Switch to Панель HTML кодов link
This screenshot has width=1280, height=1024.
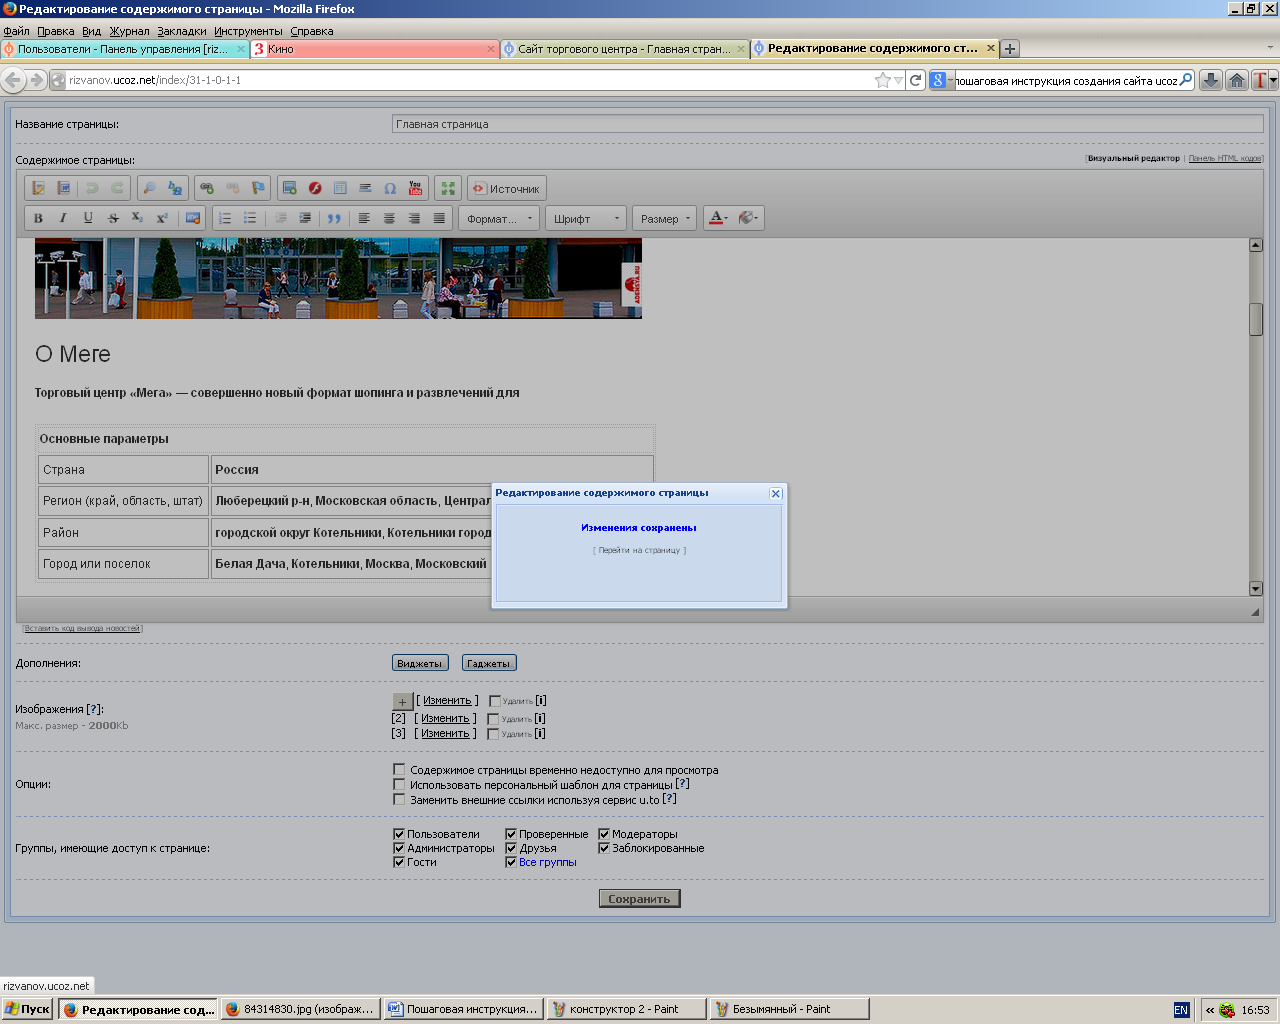point(1225,158)
